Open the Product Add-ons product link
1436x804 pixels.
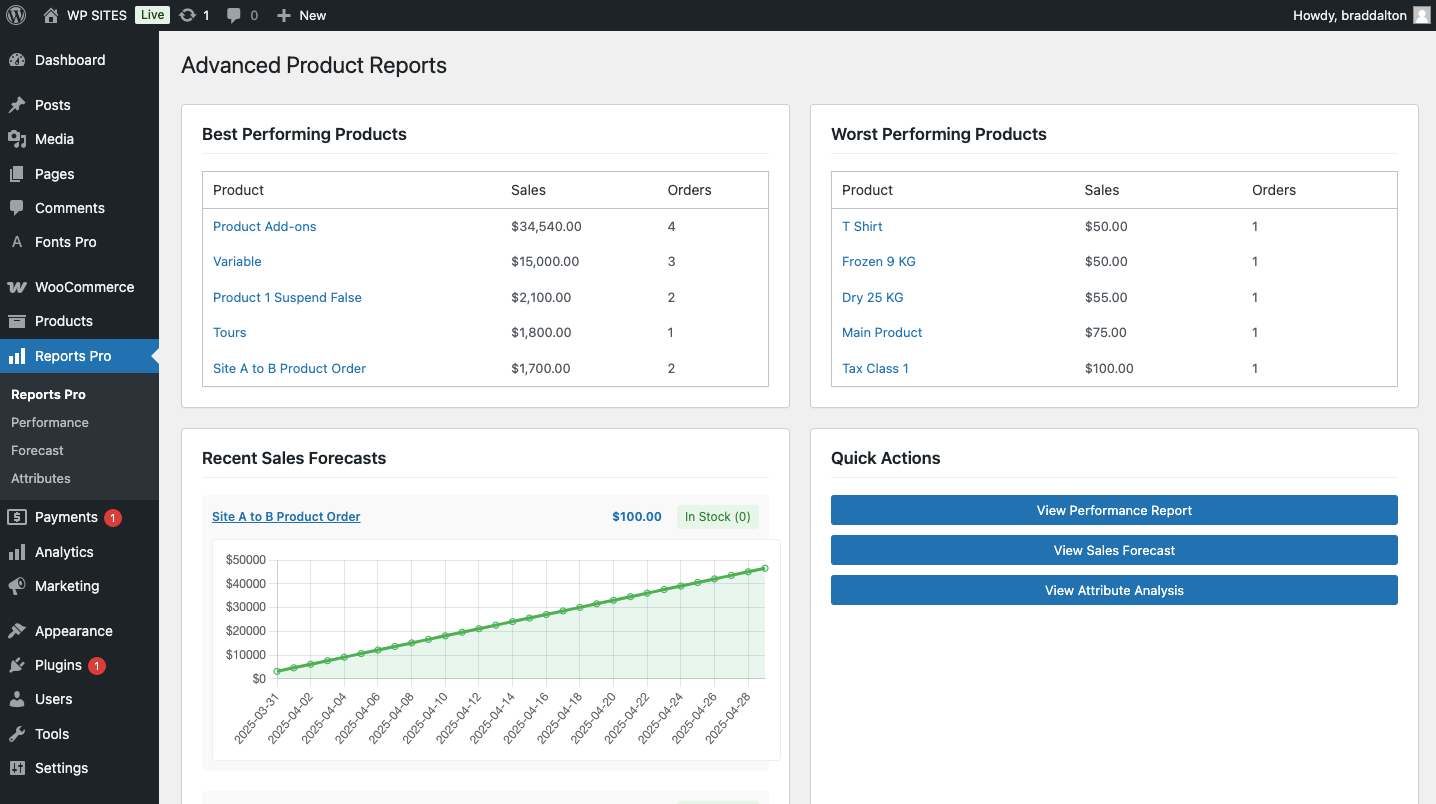(x=264, y=226)
